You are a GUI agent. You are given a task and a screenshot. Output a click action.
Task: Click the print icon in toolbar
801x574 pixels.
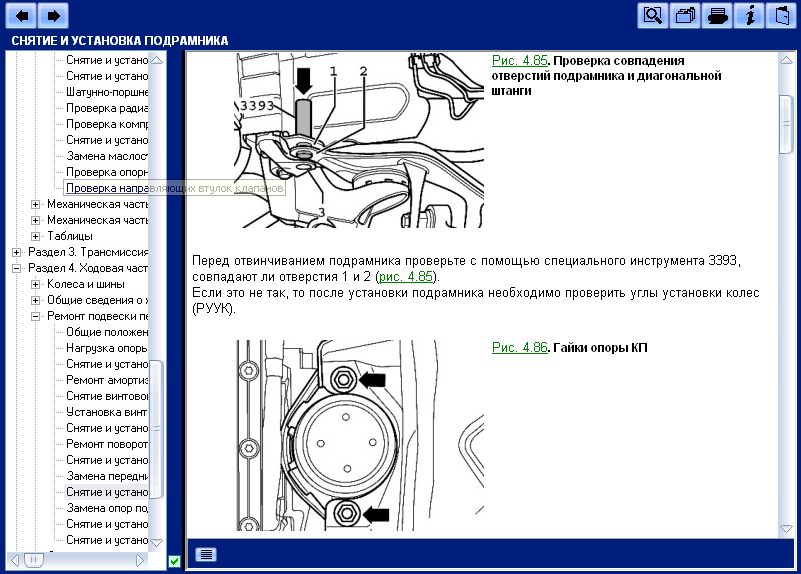click(x=717, y=15)
